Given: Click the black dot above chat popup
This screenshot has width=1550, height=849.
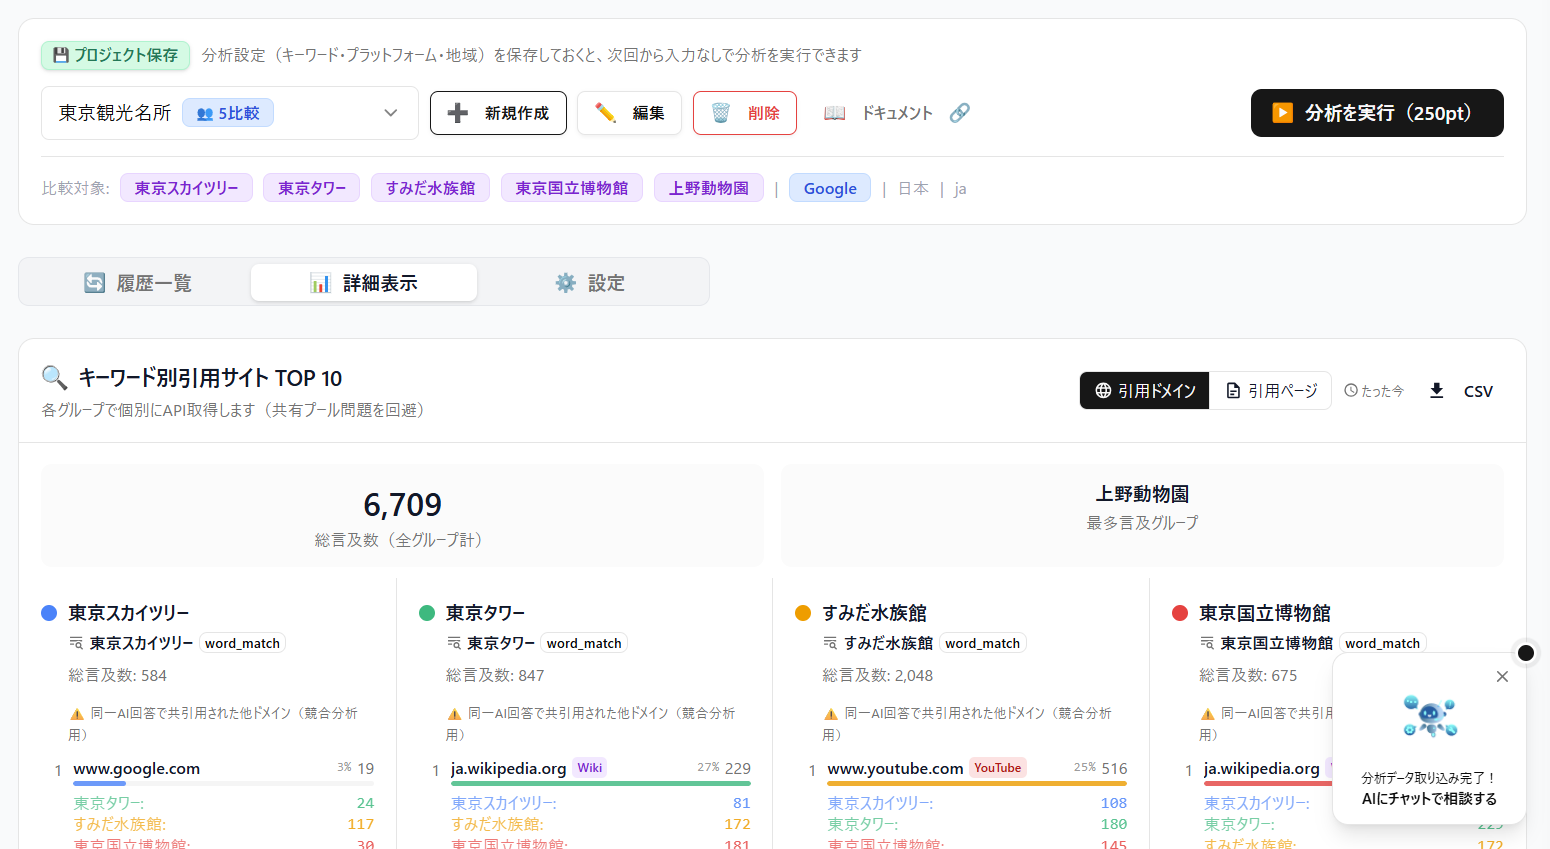Looking at the screenshot, I should pos(1526,653).
